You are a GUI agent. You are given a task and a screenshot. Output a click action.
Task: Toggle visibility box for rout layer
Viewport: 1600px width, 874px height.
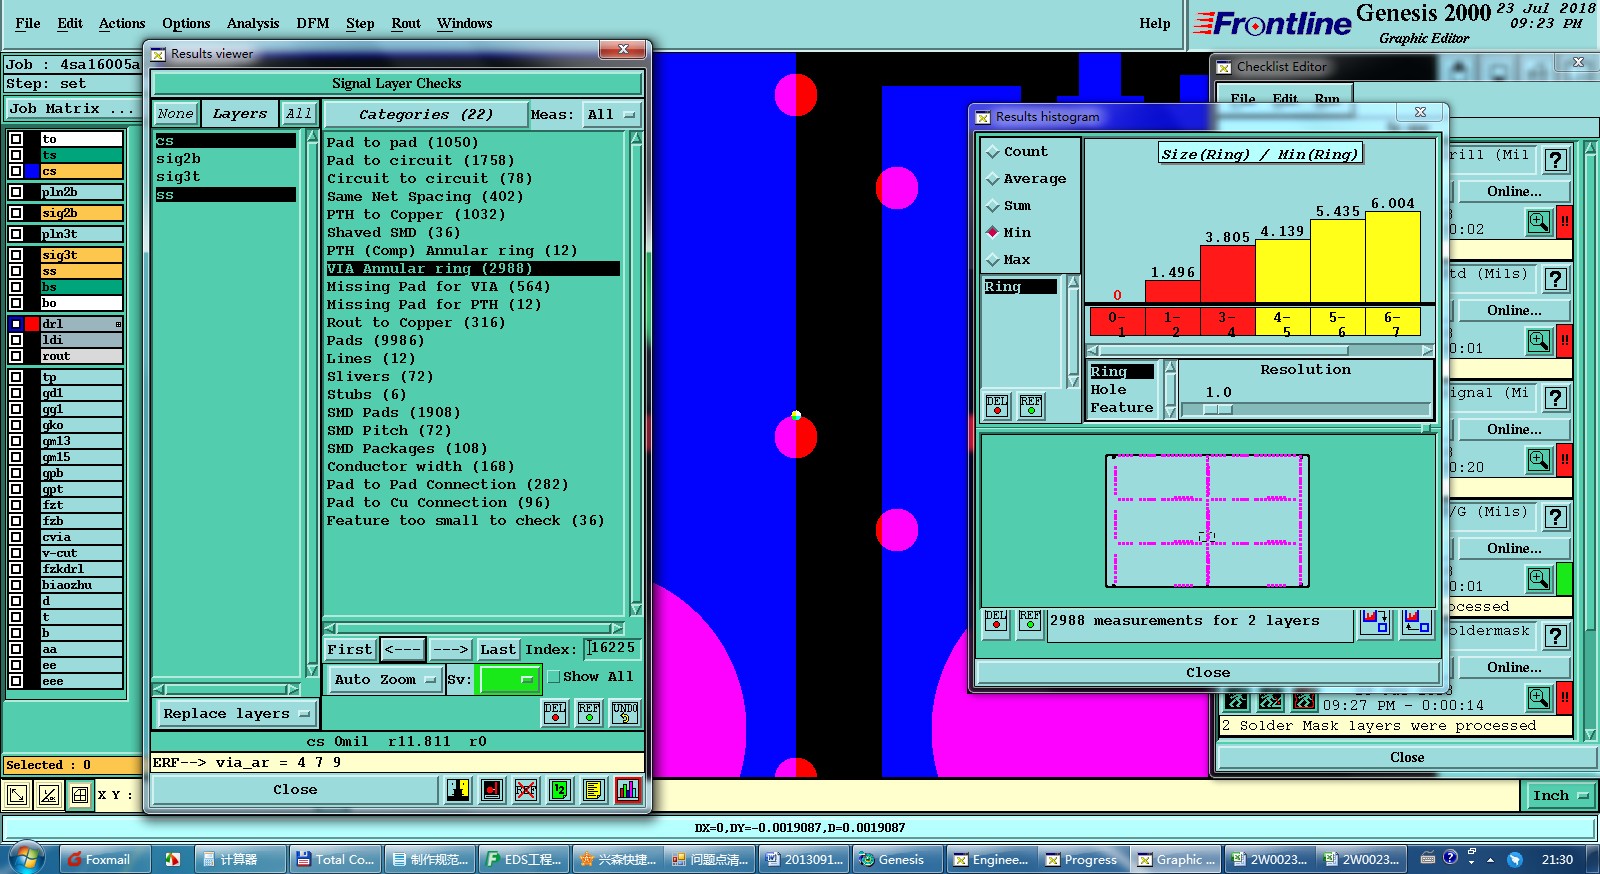16,356
